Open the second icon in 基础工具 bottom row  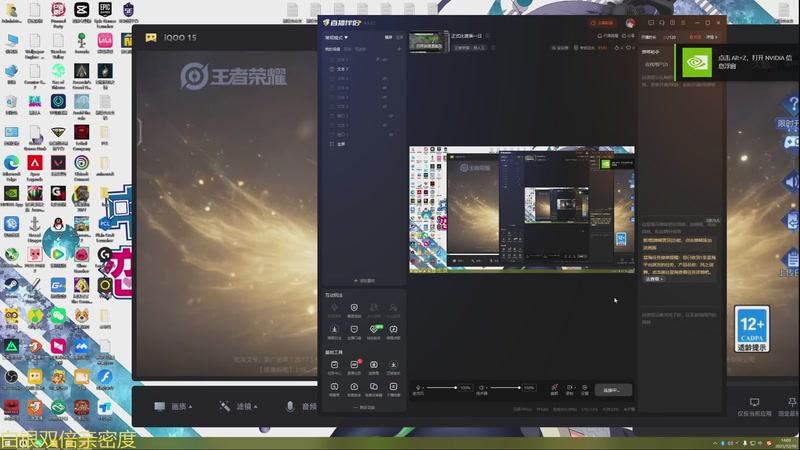(x=354, y=389)
